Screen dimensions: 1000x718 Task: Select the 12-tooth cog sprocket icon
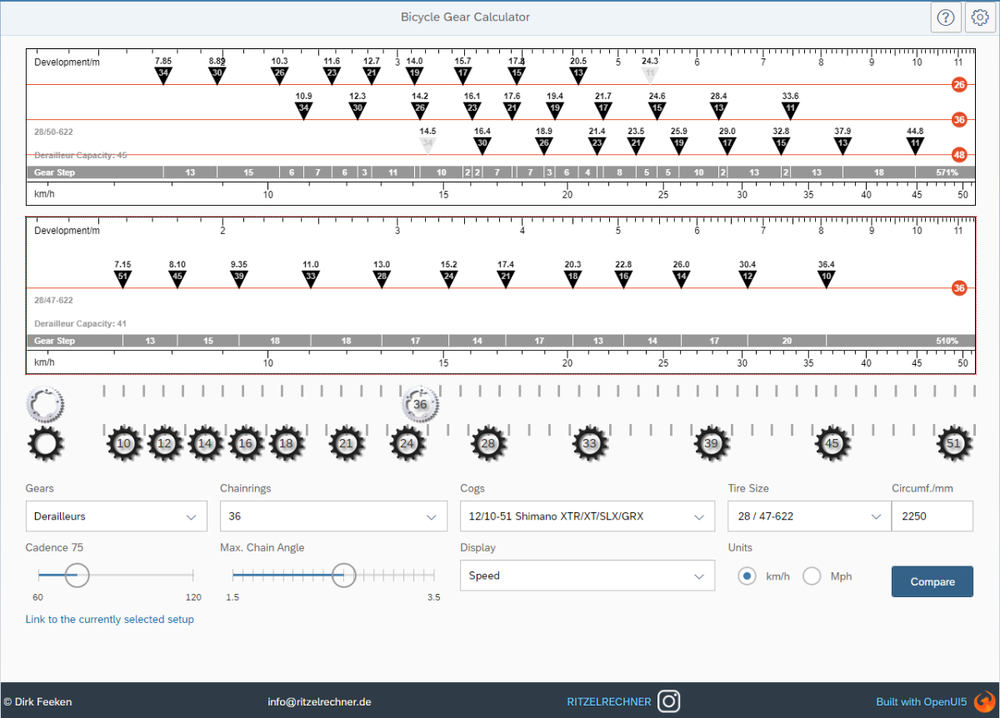pyautogui.click(x=165, y=443)
